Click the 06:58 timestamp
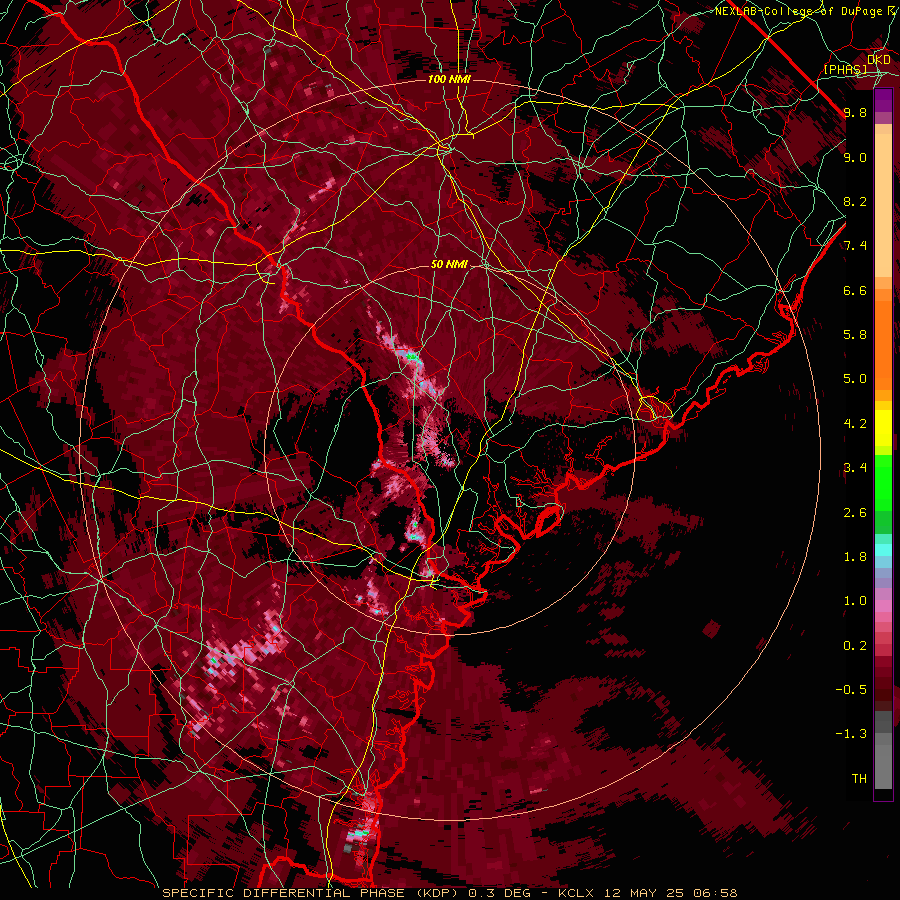This screenshot has height=900, width=900. tap(713, 893)
